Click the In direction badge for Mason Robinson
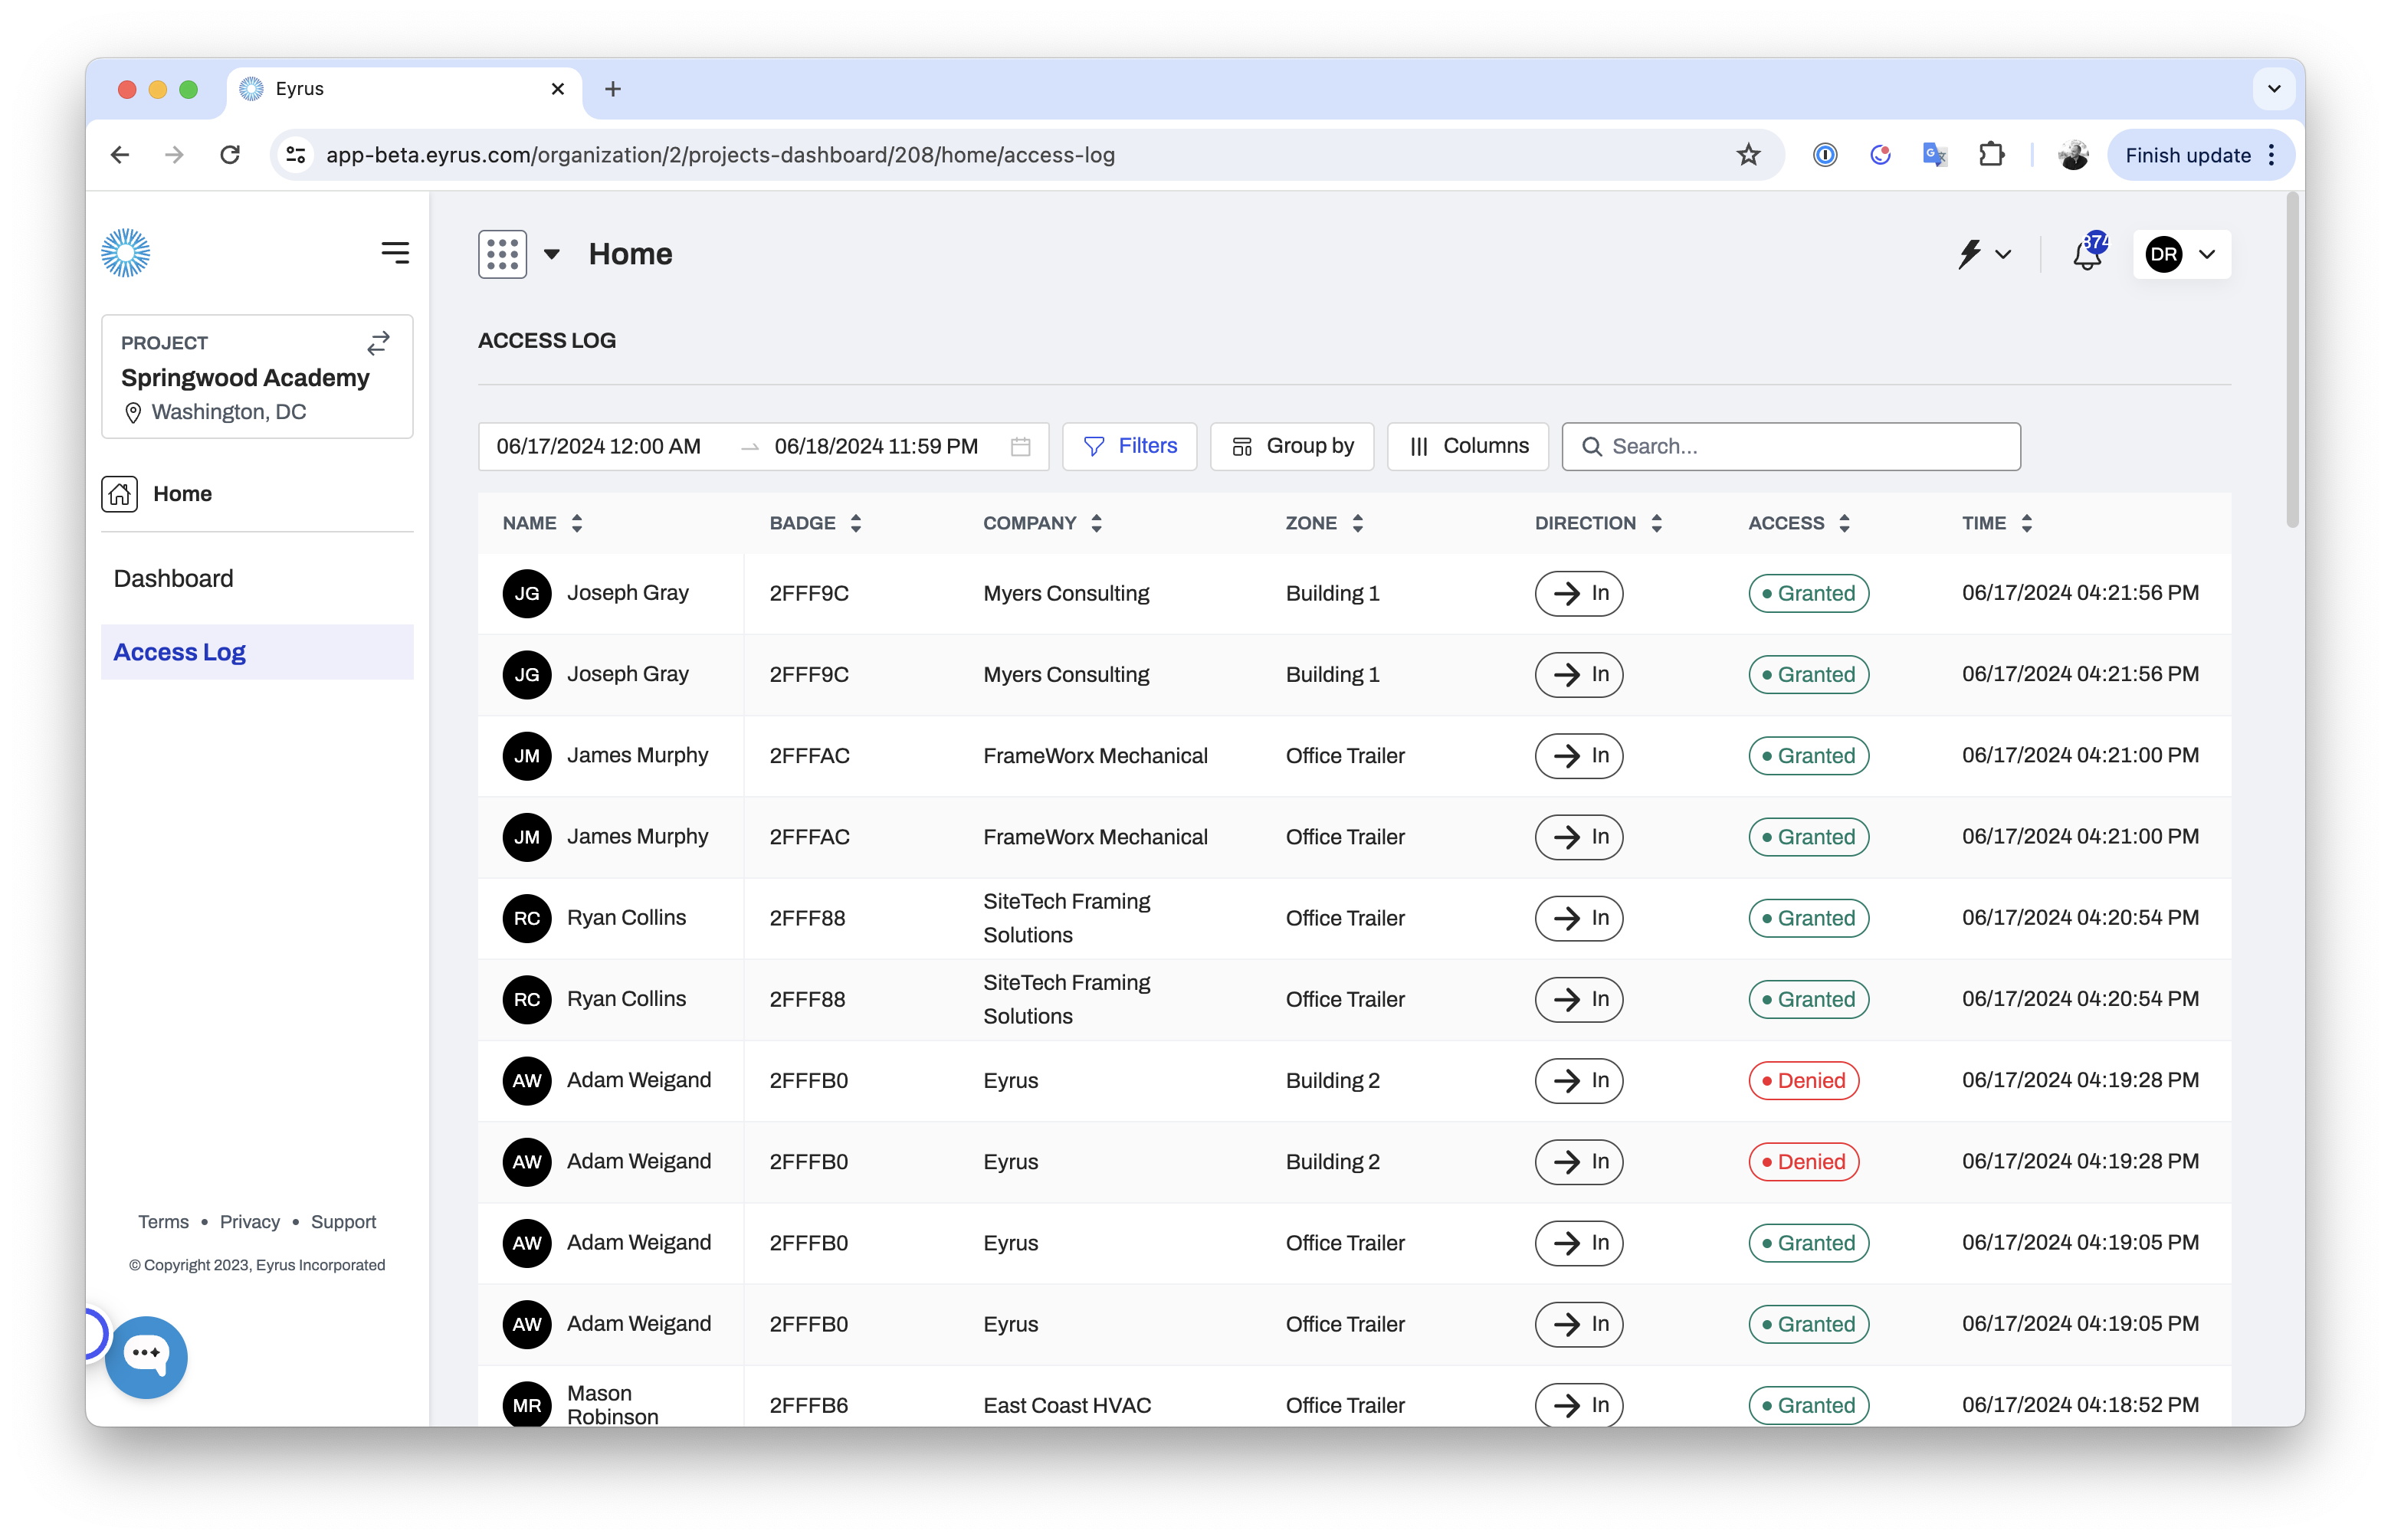Viewport: 2391px width, 1540px height. pyautogui.click(x=1578, y=1404)
